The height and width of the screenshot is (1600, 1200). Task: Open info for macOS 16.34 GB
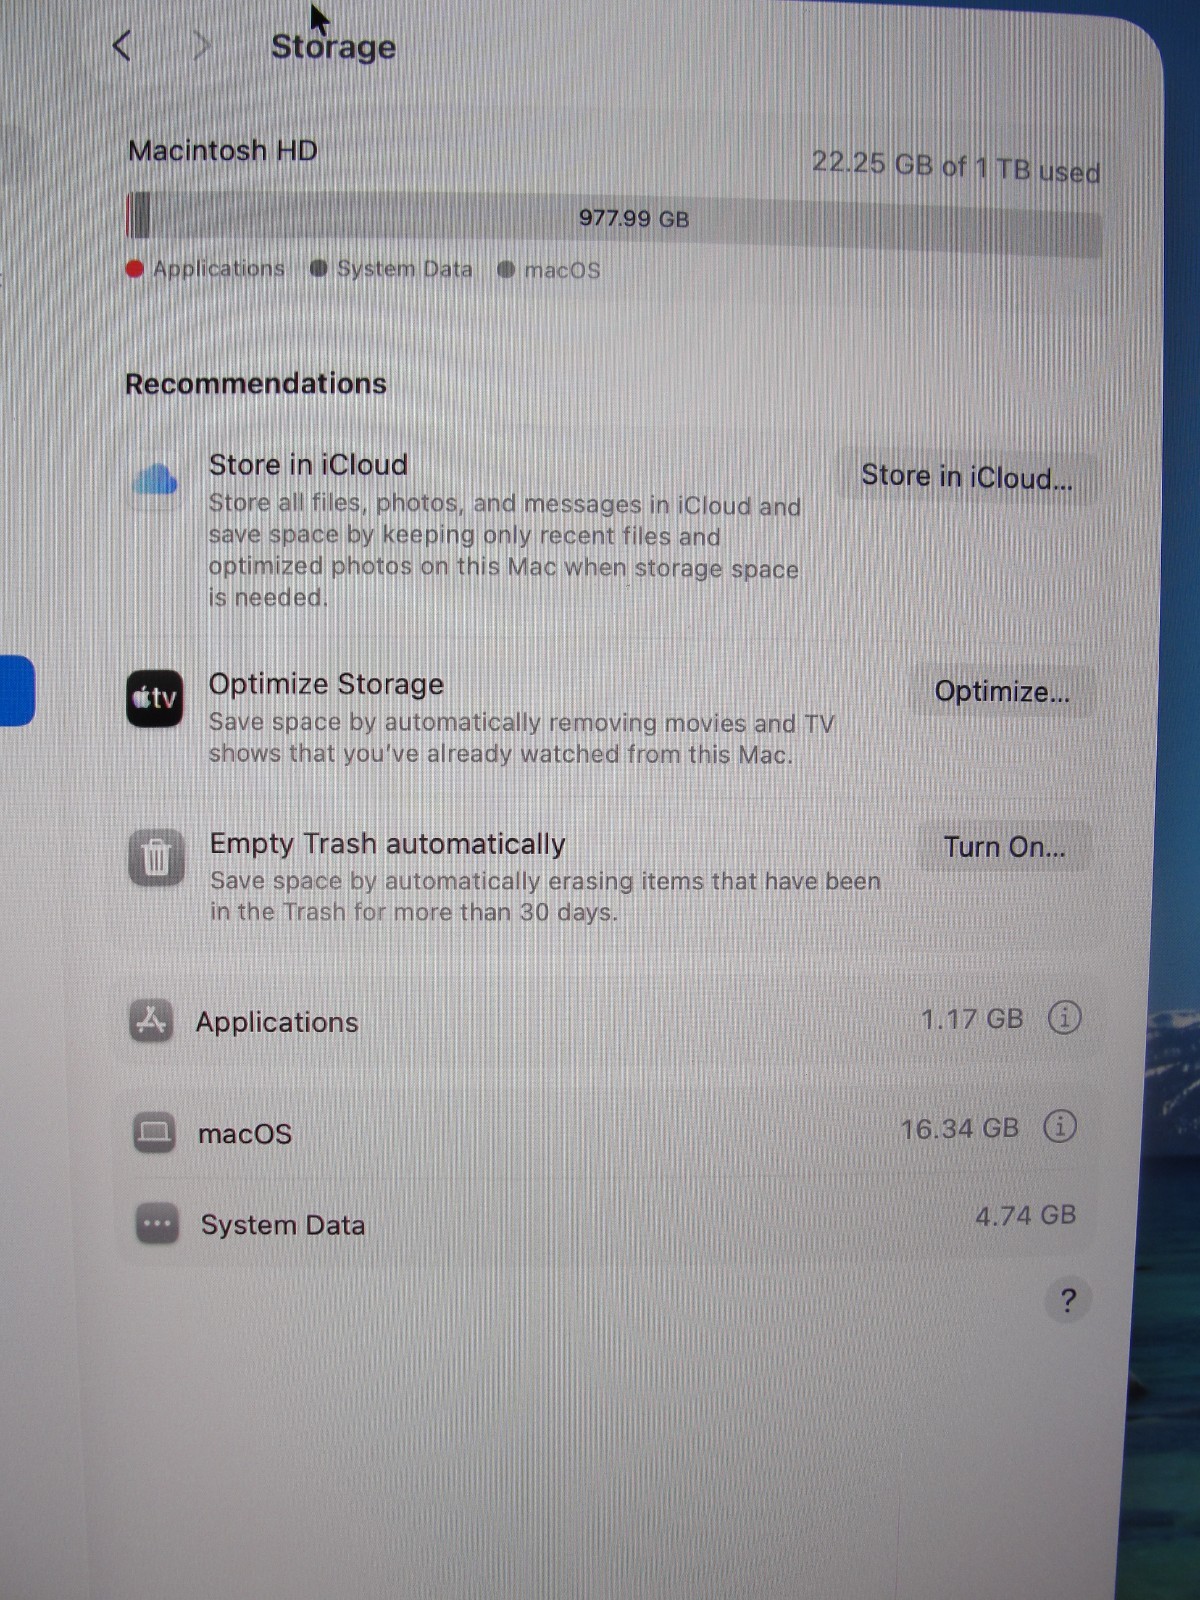[x=1060, y=1126]
